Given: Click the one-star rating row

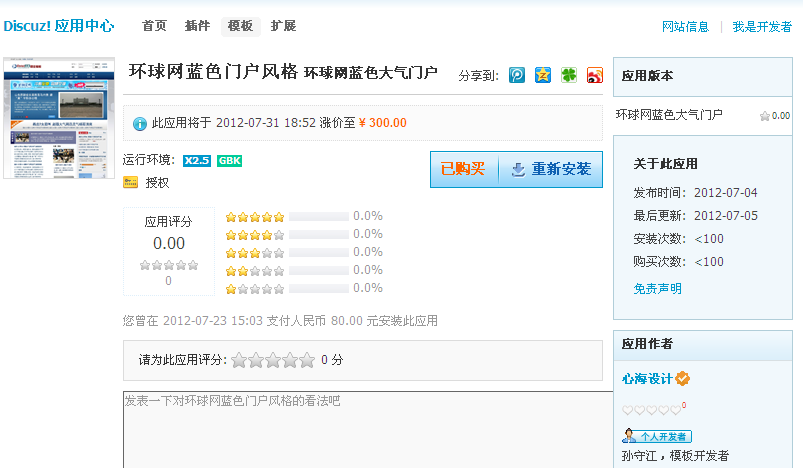Looking at the screenshot, I should [304, 288].
